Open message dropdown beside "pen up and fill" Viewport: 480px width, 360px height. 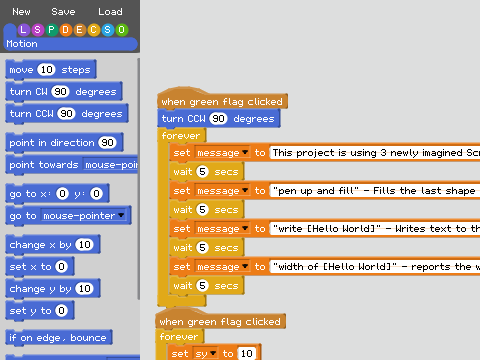pyautogui.click(x=222, y=191)
